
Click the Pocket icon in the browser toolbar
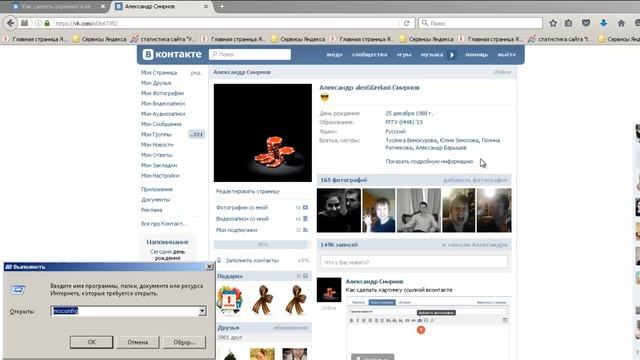pos(586,23)
